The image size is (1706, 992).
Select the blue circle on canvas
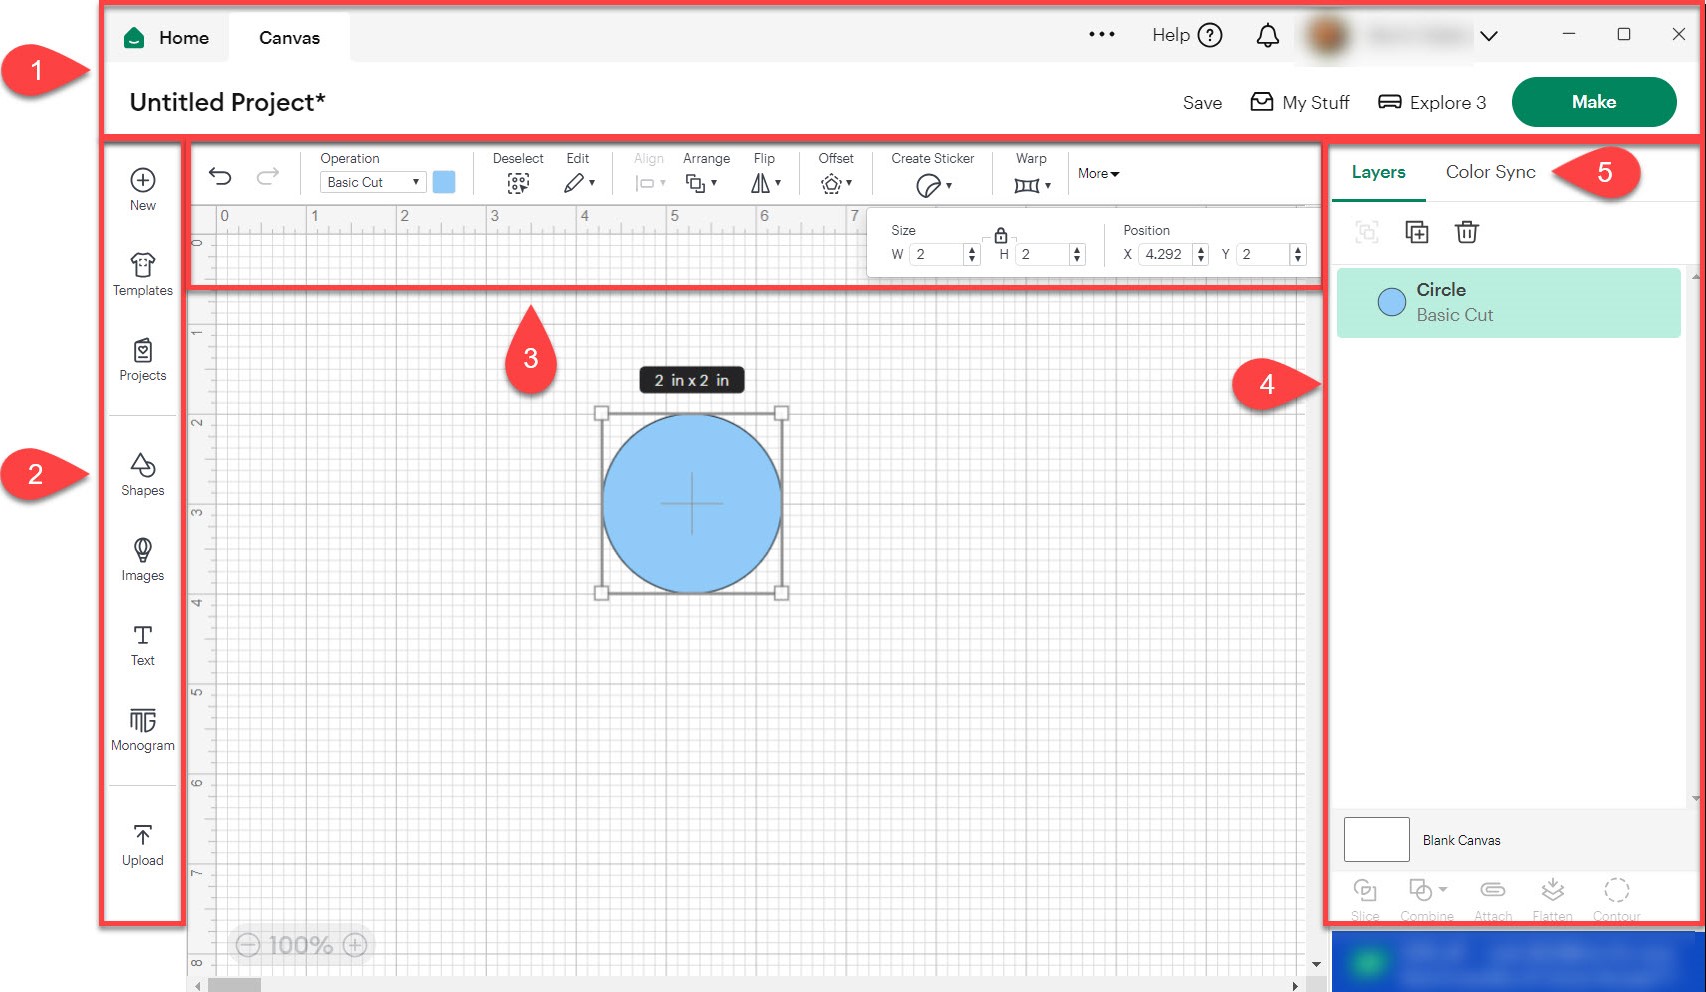[691, 504]
